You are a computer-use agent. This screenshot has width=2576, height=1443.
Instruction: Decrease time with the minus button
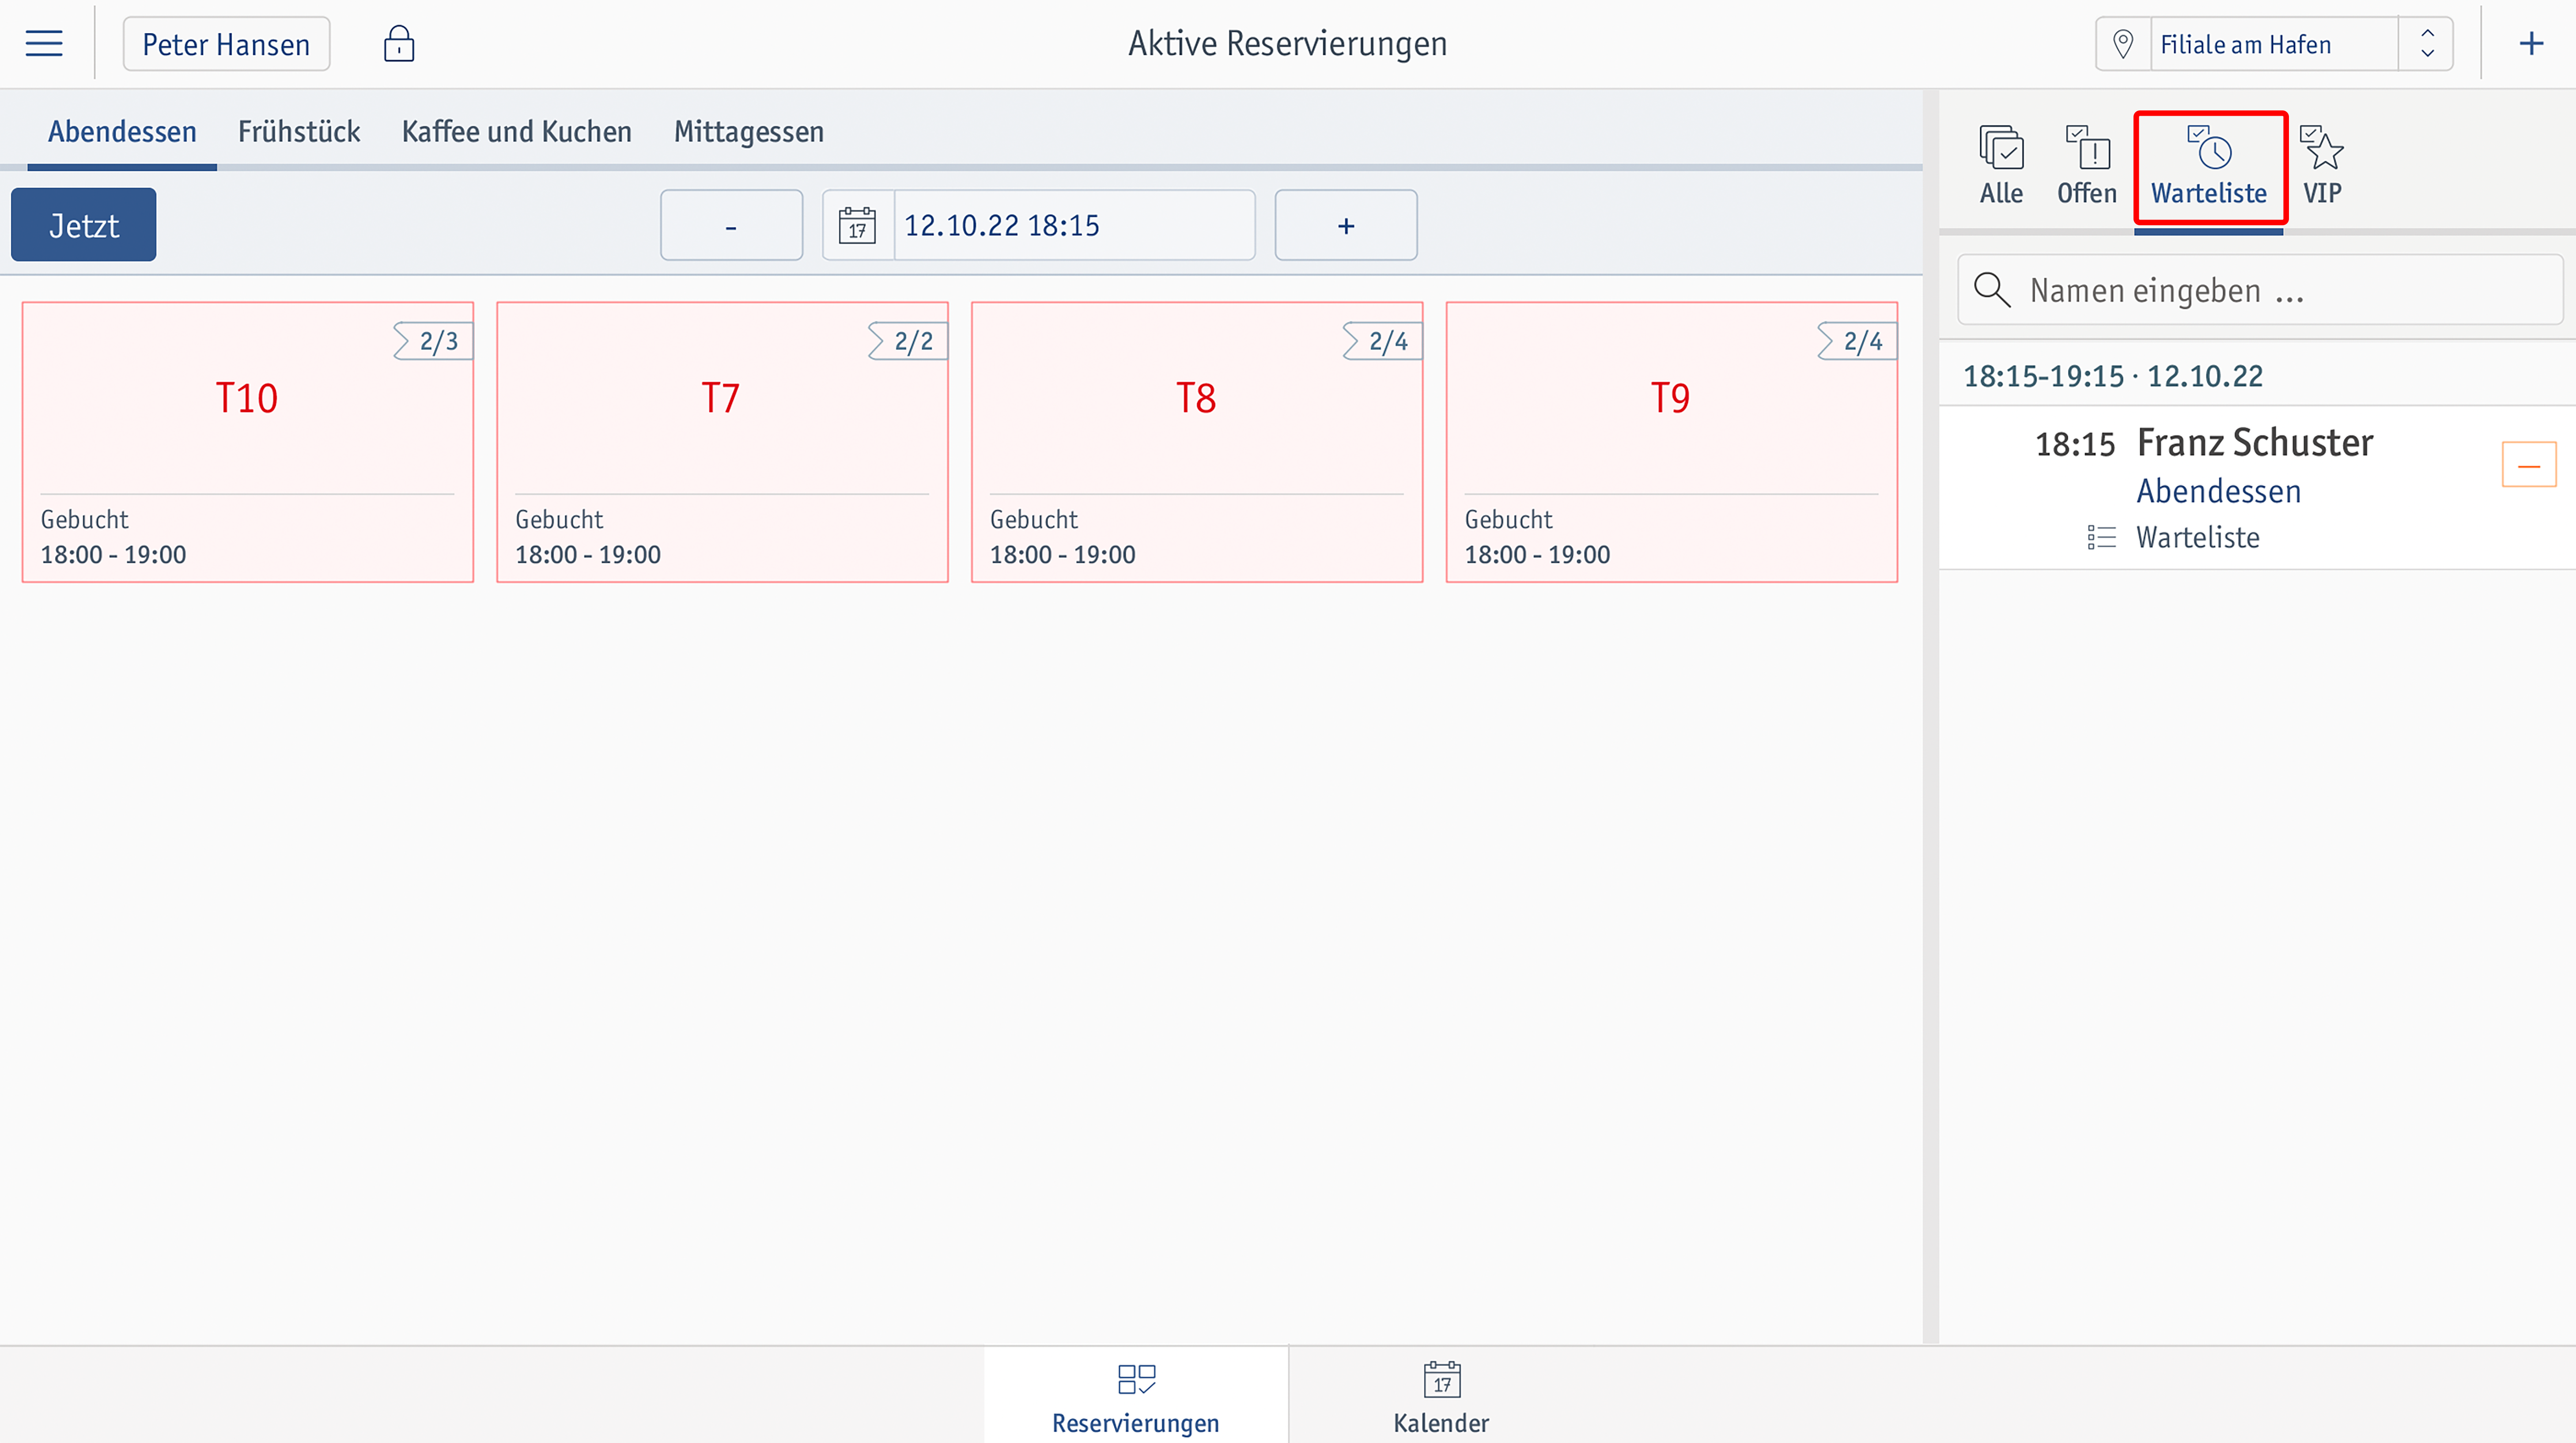point(731,225)
